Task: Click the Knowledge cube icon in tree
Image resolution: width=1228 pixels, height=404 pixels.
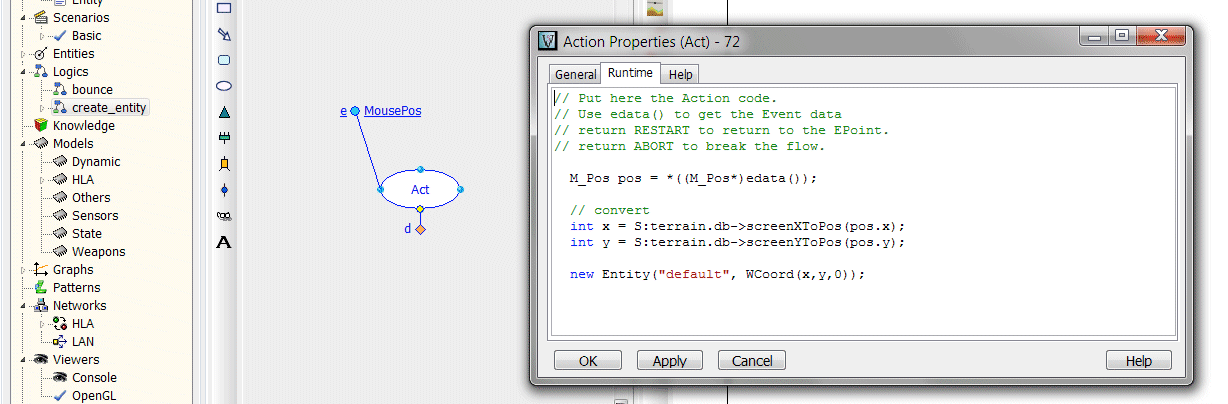Action: click(x=40, y=126)
